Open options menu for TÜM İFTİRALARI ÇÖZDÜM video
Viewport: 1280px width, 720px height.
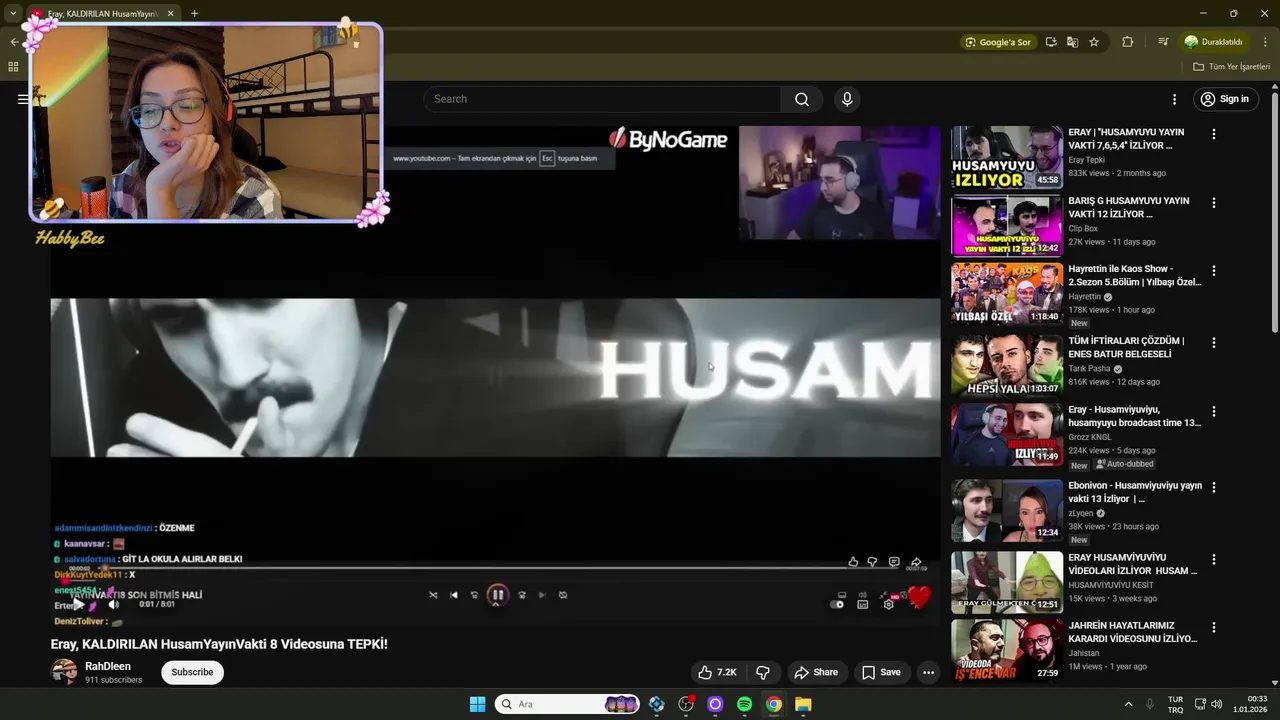(1214, 343)
